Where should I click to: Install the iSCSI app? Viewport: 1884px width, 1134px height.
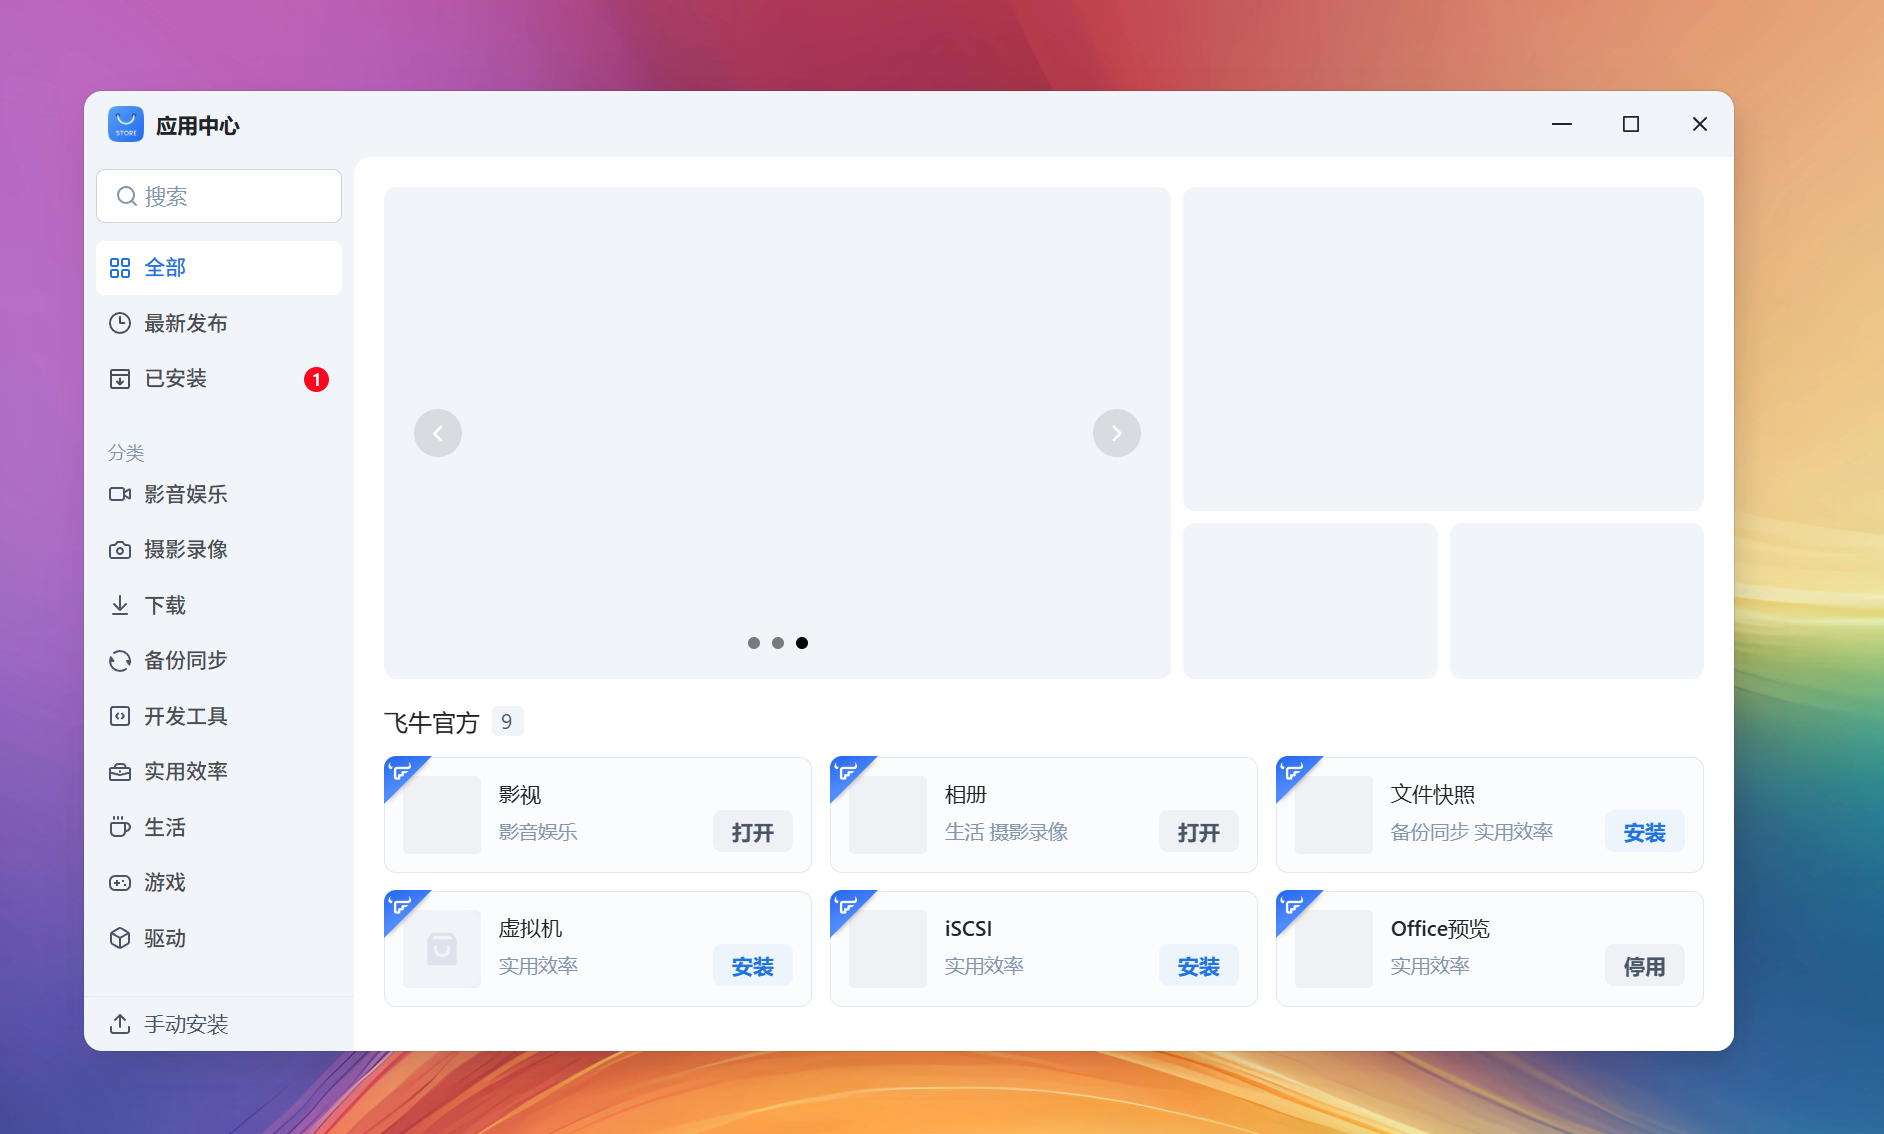pos(1198,965)
